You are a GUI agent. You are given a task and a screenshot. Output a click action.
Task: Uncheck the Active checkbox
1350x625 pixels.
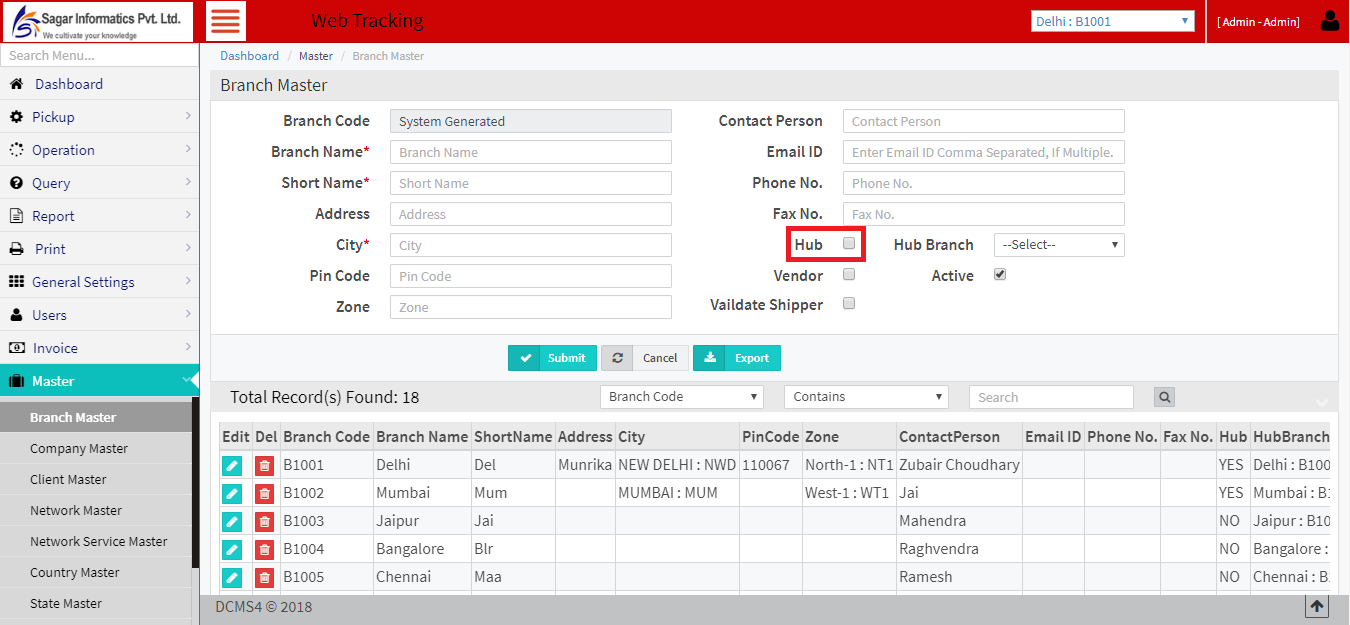(x=999, y=273)
